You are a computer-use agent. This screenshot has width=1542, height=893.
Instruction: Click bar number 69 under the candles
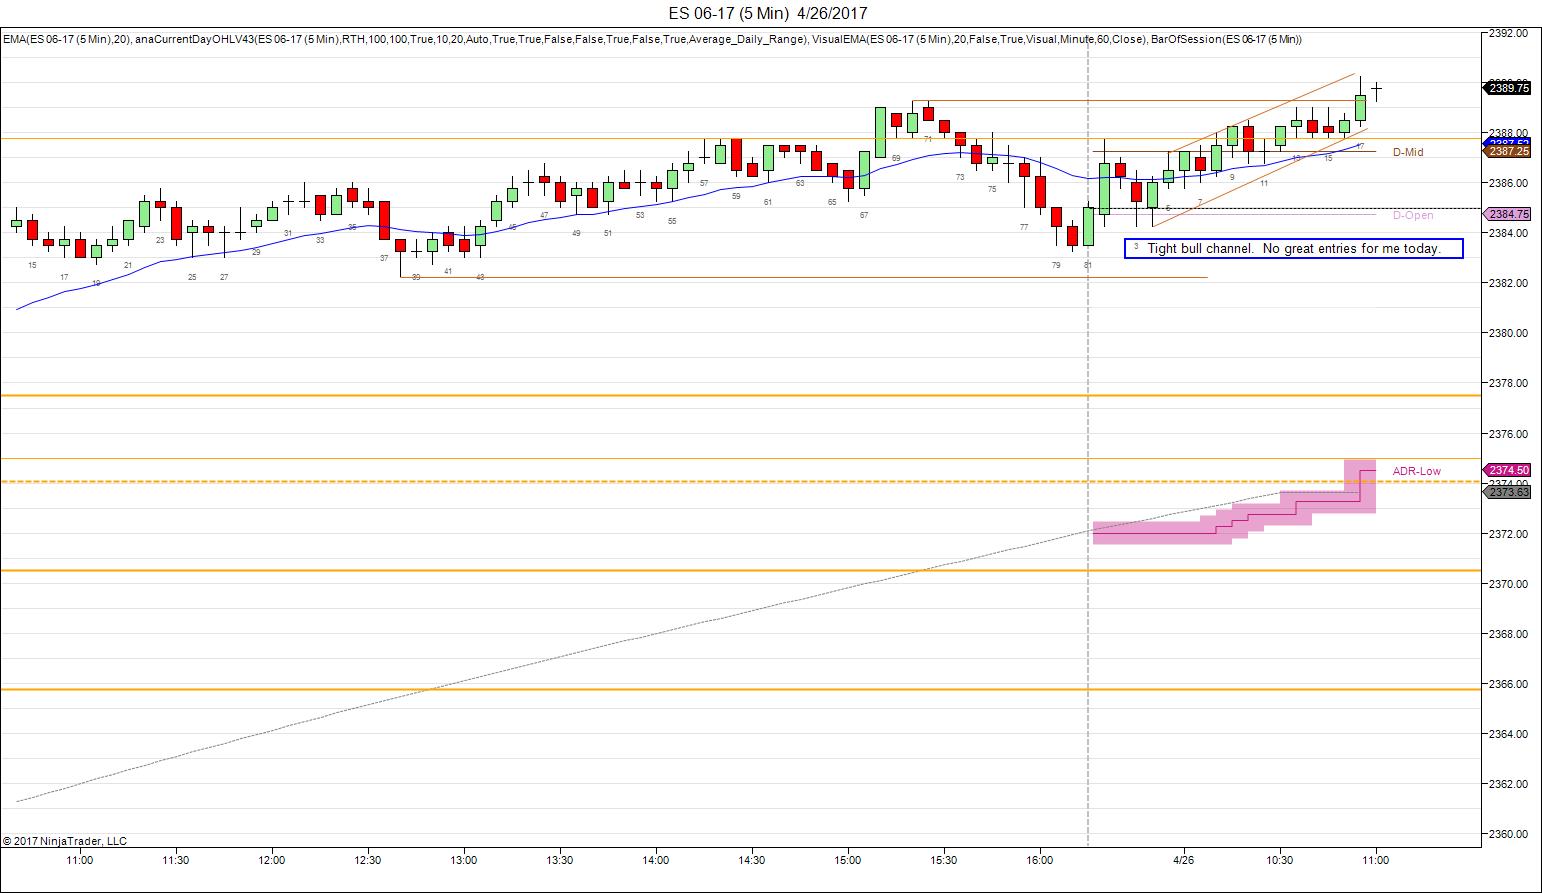pyautogui.click(x=896, y=158)
